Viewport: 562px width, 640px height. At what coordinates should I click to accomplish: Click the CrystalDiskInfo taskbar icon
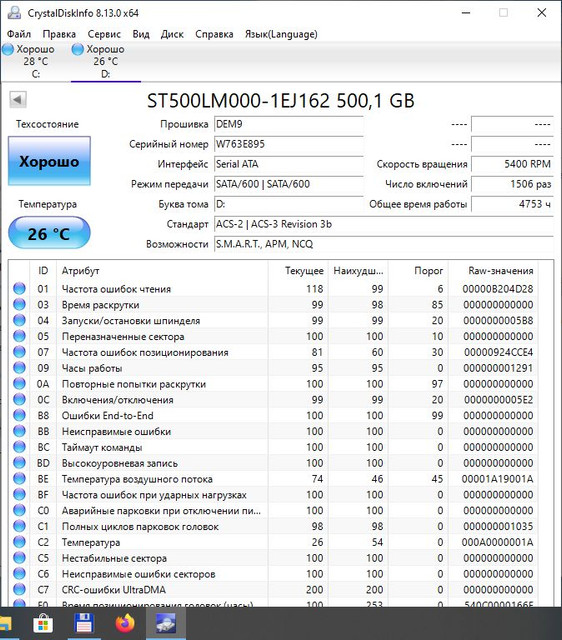click(x=166, y=624)
